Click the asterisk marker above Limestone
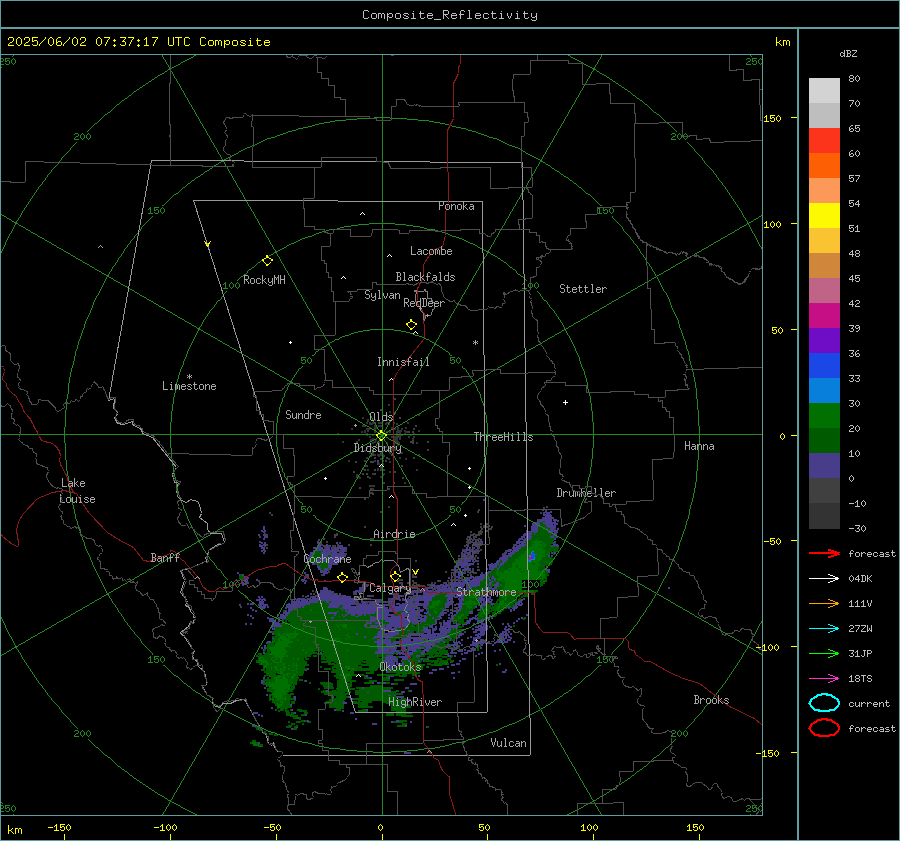 point(189,377)
